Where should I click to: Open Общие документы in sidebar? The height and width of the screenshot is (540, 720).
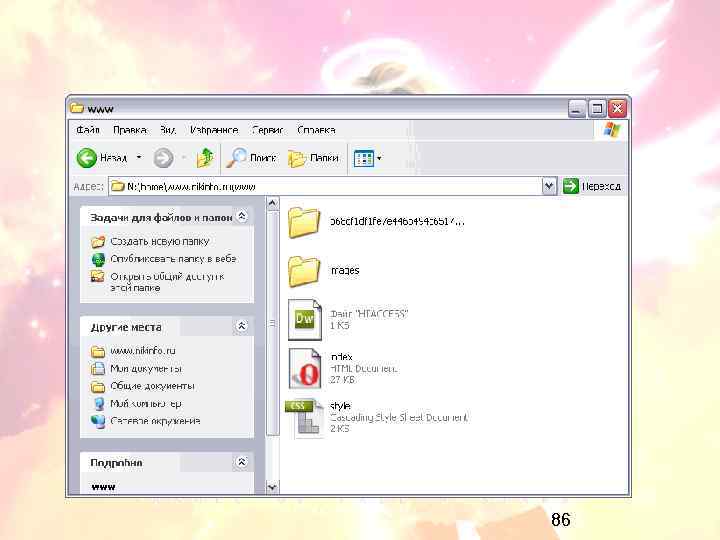(x=152, y=386)
